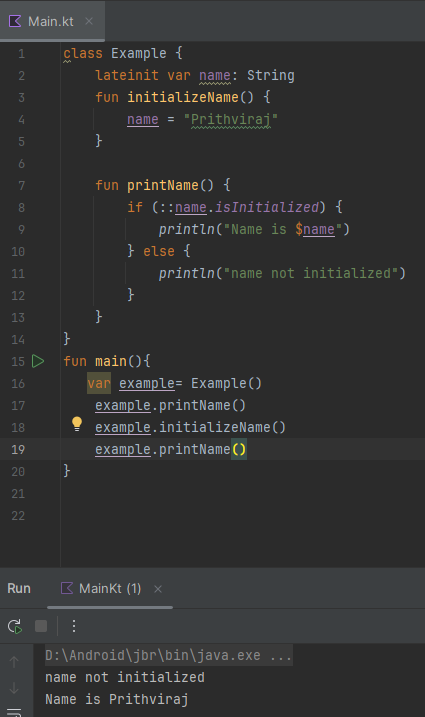Rerun MainKt with the rerun icon
The image size is (425, 717).
point(15,626)
